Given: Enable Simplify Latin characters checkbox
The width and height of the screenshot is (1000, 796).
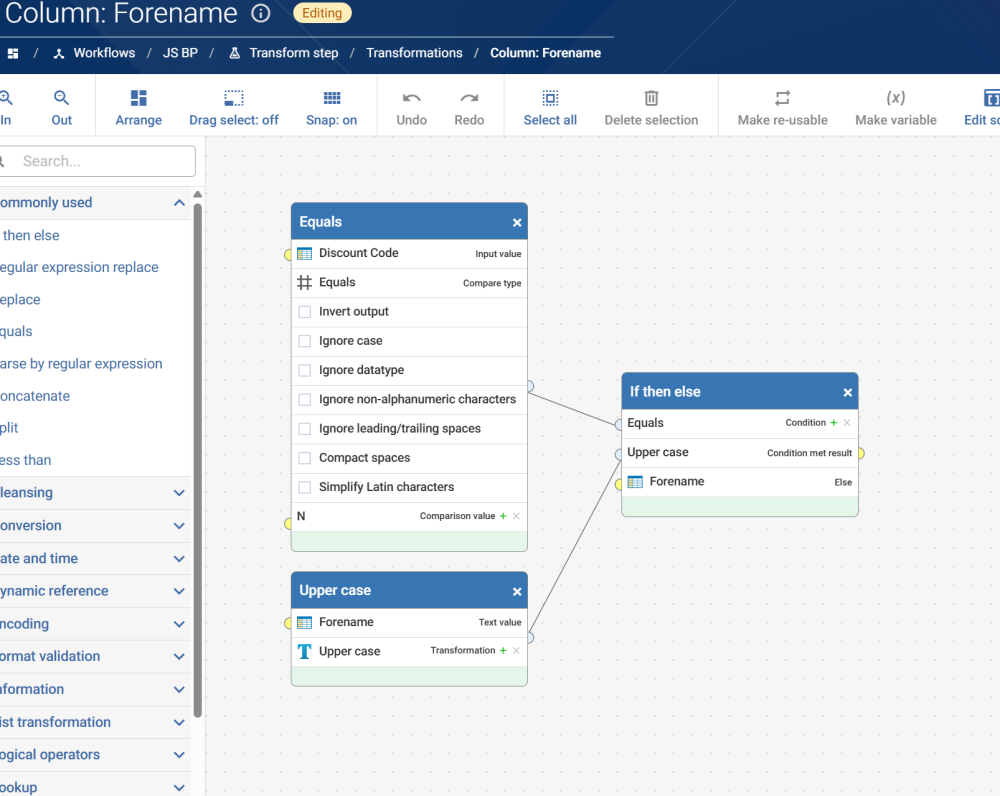Looking at the screenshot, I should point(305,487).
